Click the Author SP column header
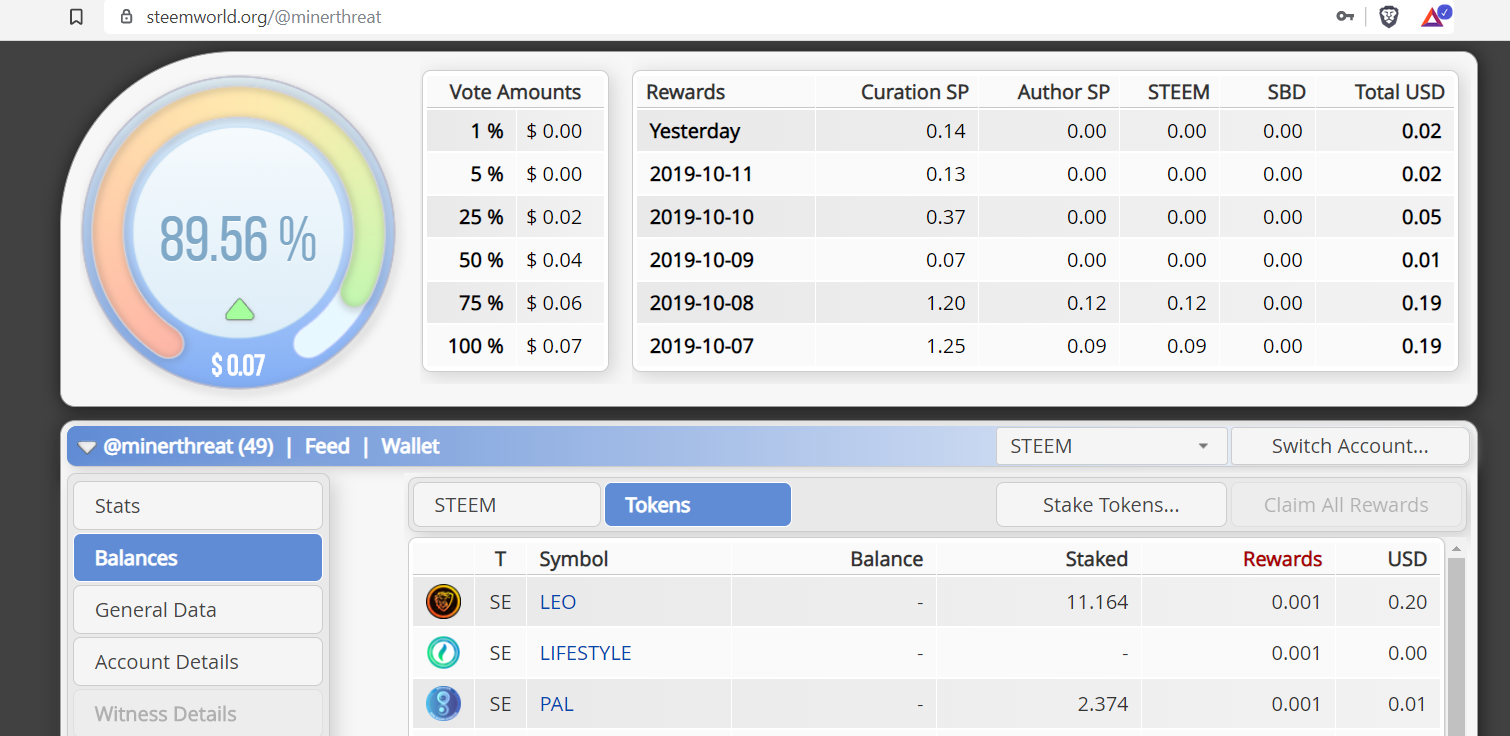Screen dimensions: 1510x736 tap(1063, 92)
